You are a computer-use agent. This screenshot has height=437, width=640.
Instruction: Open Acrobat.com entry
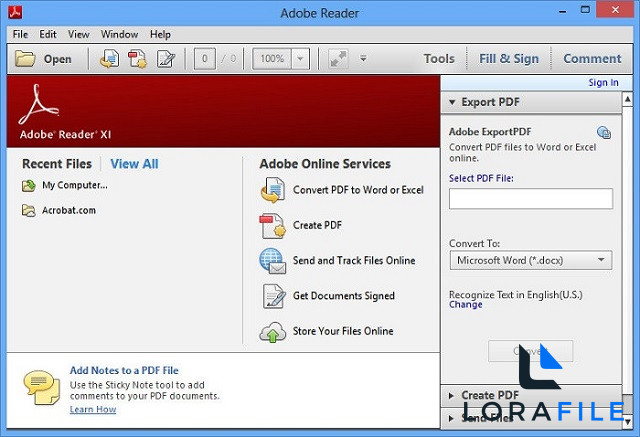(x=69, y=211)
